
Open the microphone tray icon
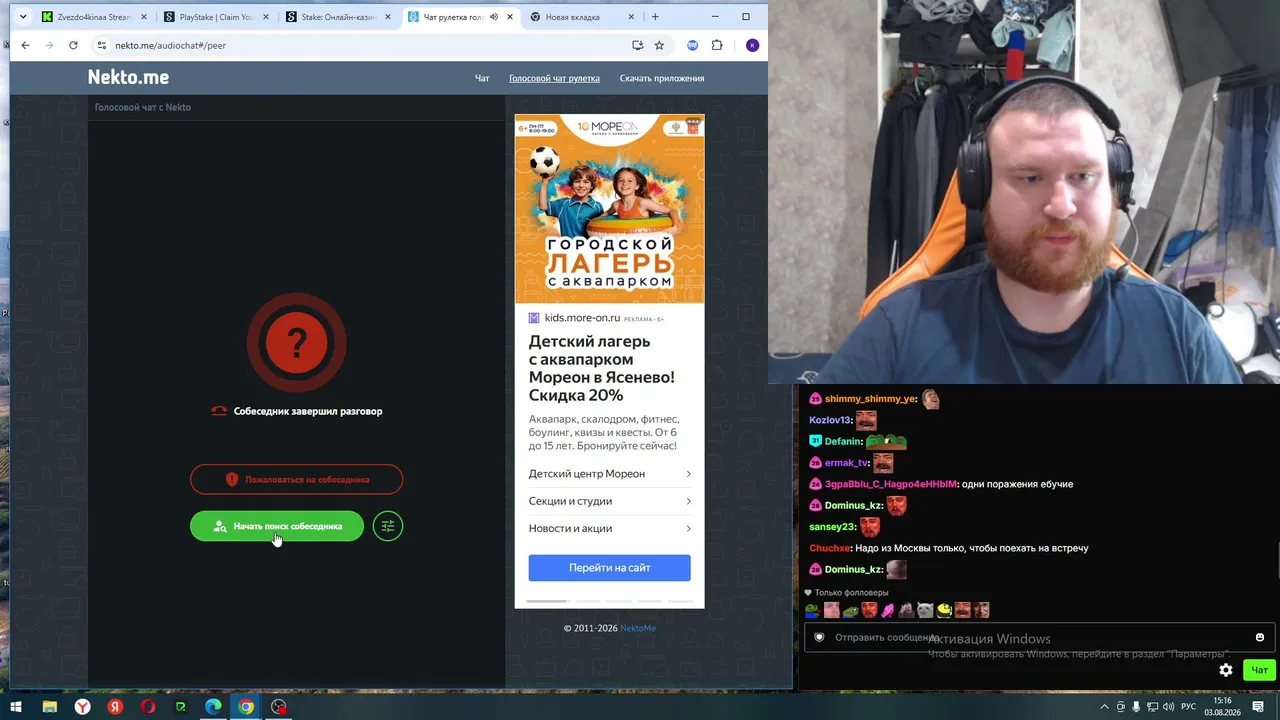click(1136, 707)
